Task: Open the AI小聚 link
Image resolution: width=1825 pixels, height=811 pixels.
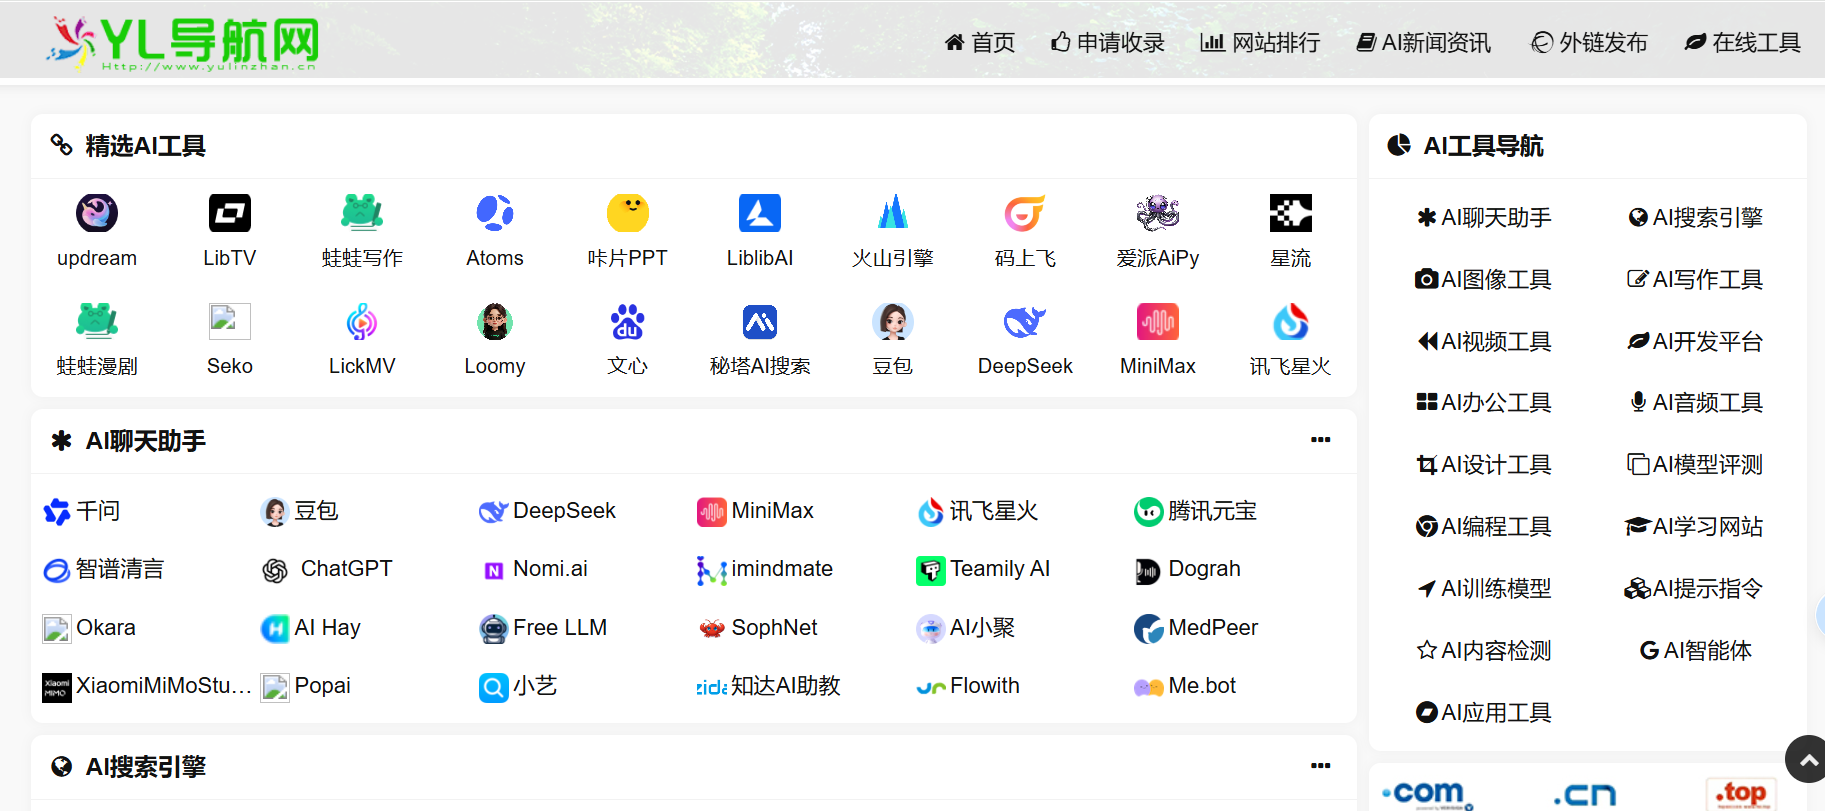Action: [965, 628]
